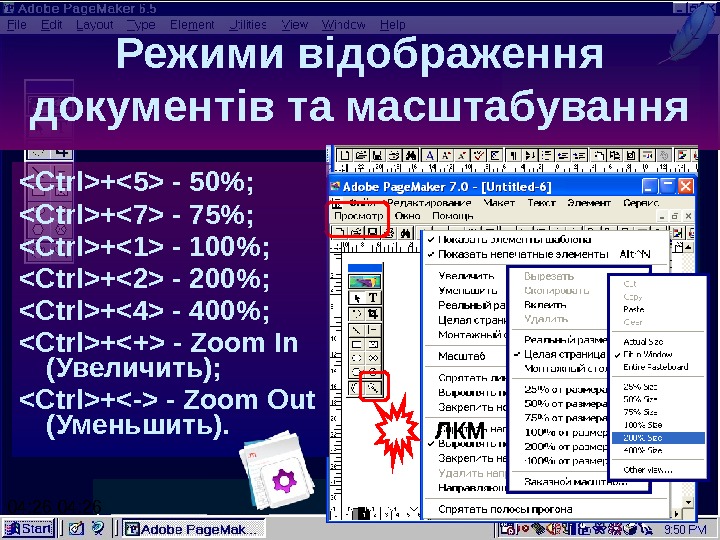Screen dimensions: 720x540
Task: Open the 'Помощь' menu
Action: point(452,216)
